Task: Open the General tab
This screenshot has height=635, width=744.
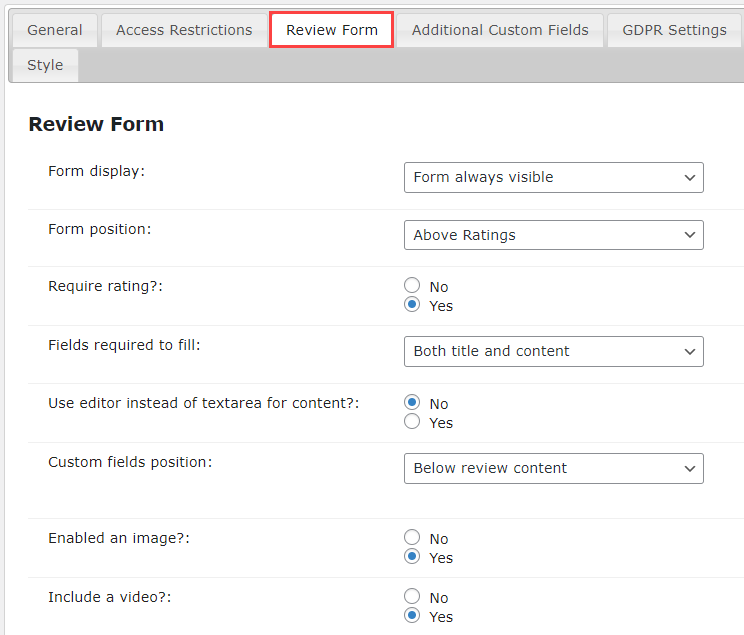Action: [55, 30]
